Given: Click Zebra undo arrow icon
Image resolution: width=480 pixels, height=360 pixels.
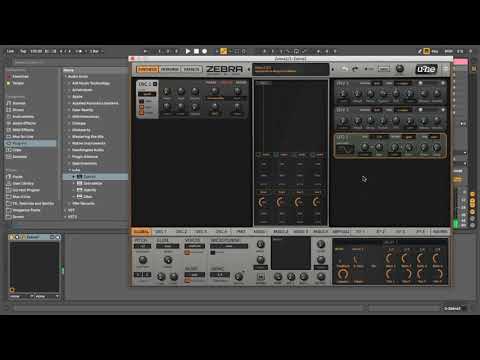Looking at the screenshot, I should coord(344,69).
